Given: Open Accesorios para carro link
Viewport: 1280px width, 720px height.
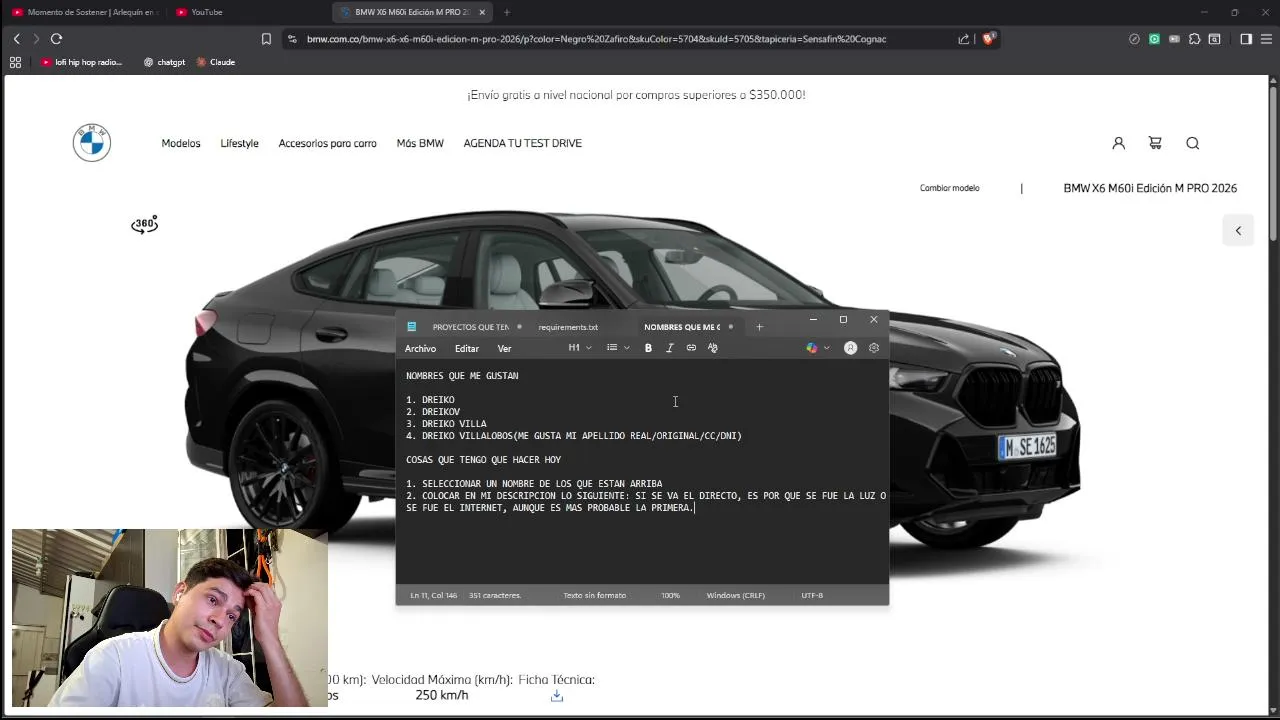Looking at the screenshot, I should pos(327,143).
